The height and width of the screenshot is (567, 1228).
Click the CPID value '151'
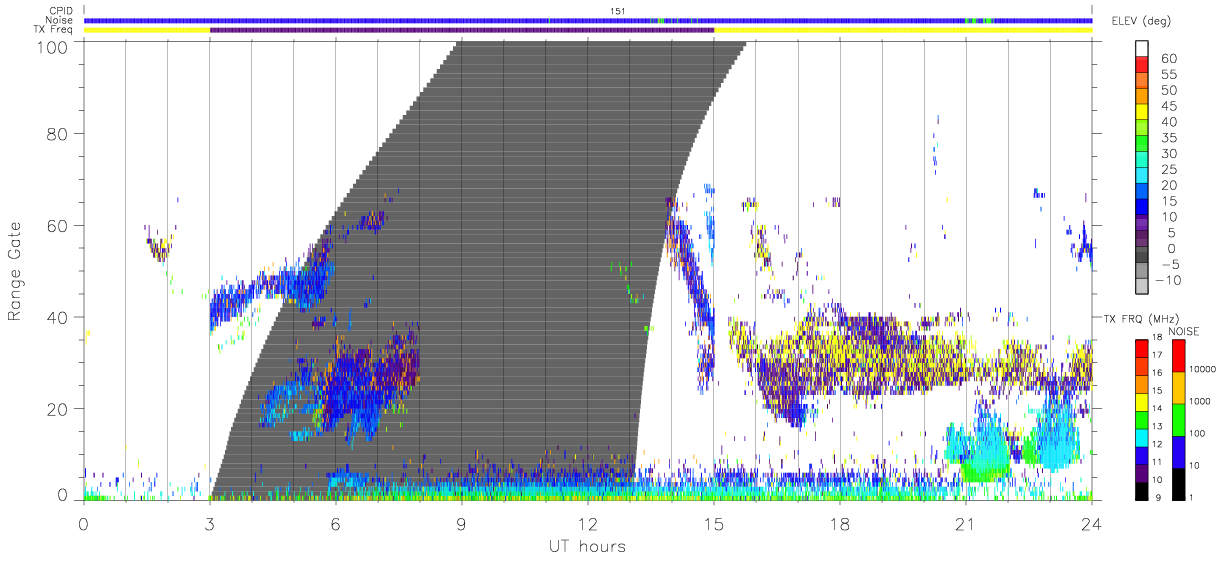coord(618,11)
